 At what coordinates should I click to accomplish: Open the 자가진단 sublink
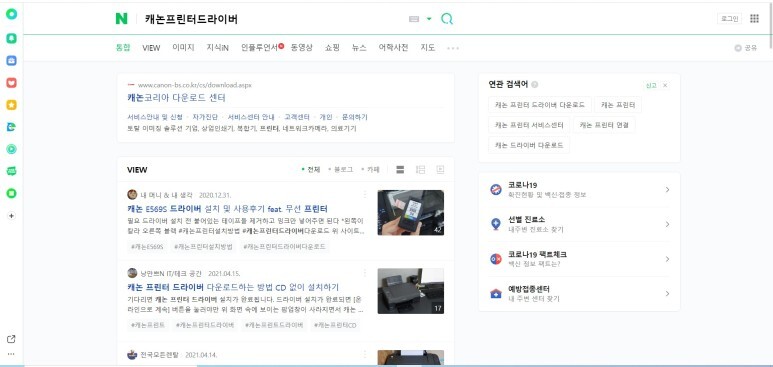tap(205, 117)
